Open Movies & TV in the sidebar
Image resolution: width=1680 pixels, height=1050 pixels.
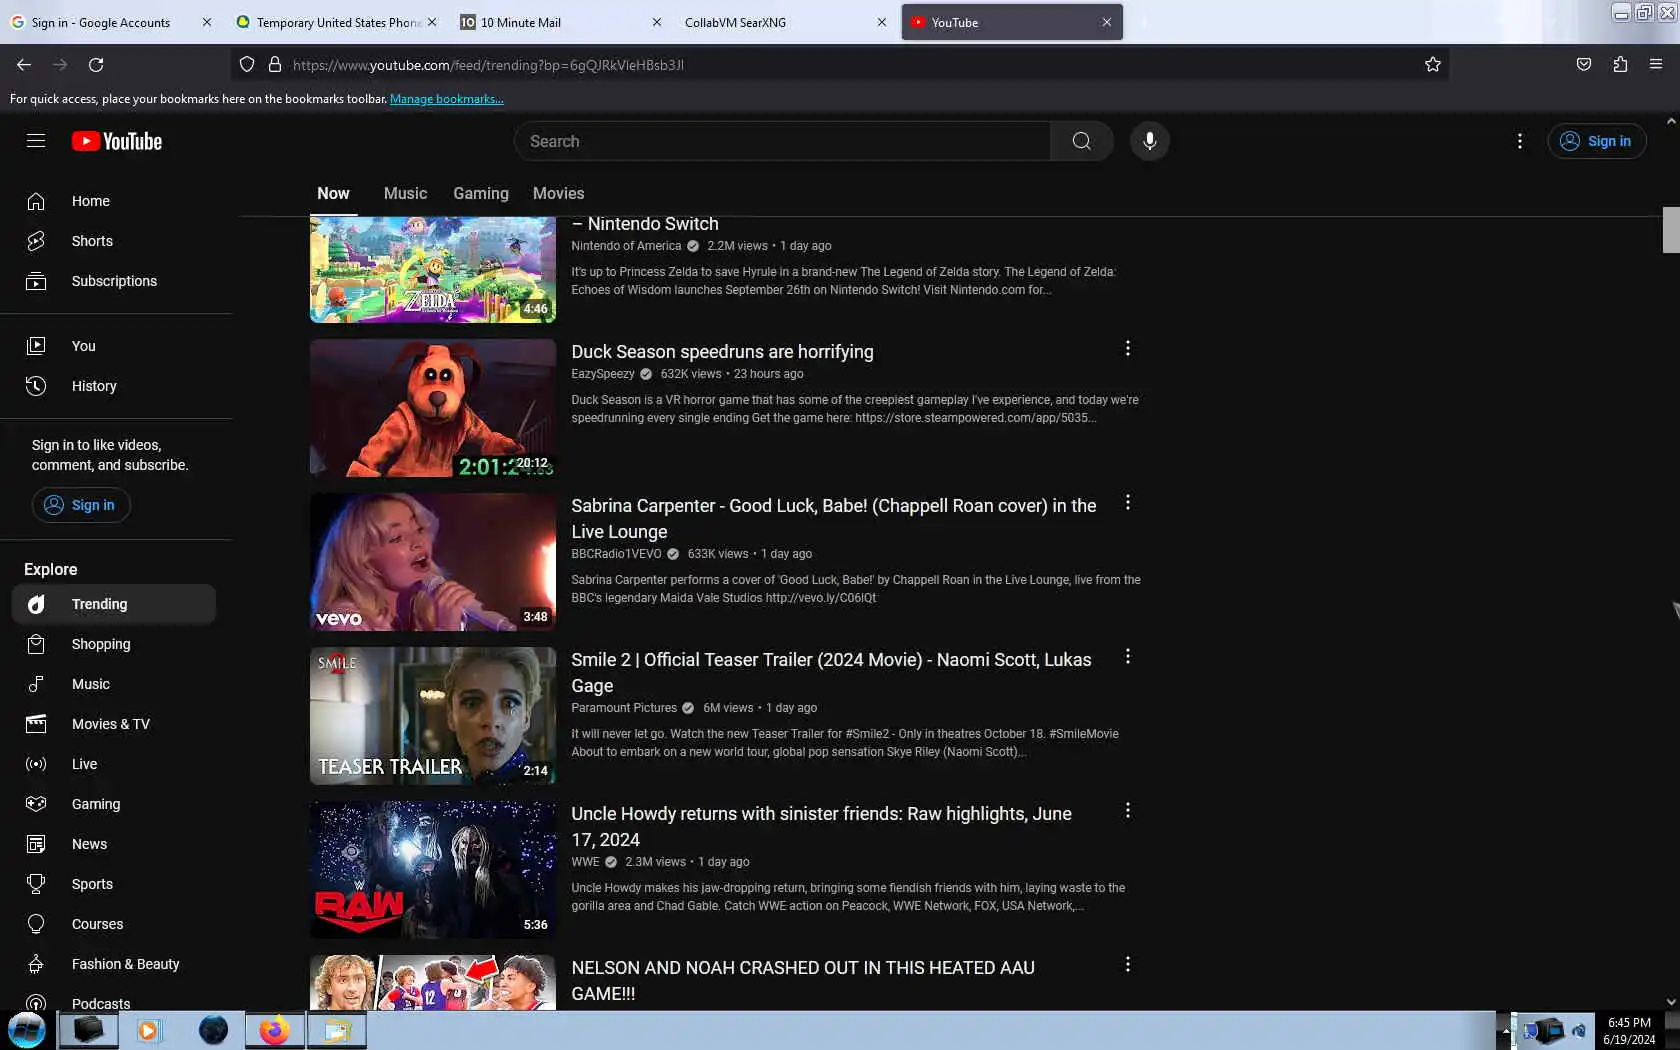[x=114, y=724]
